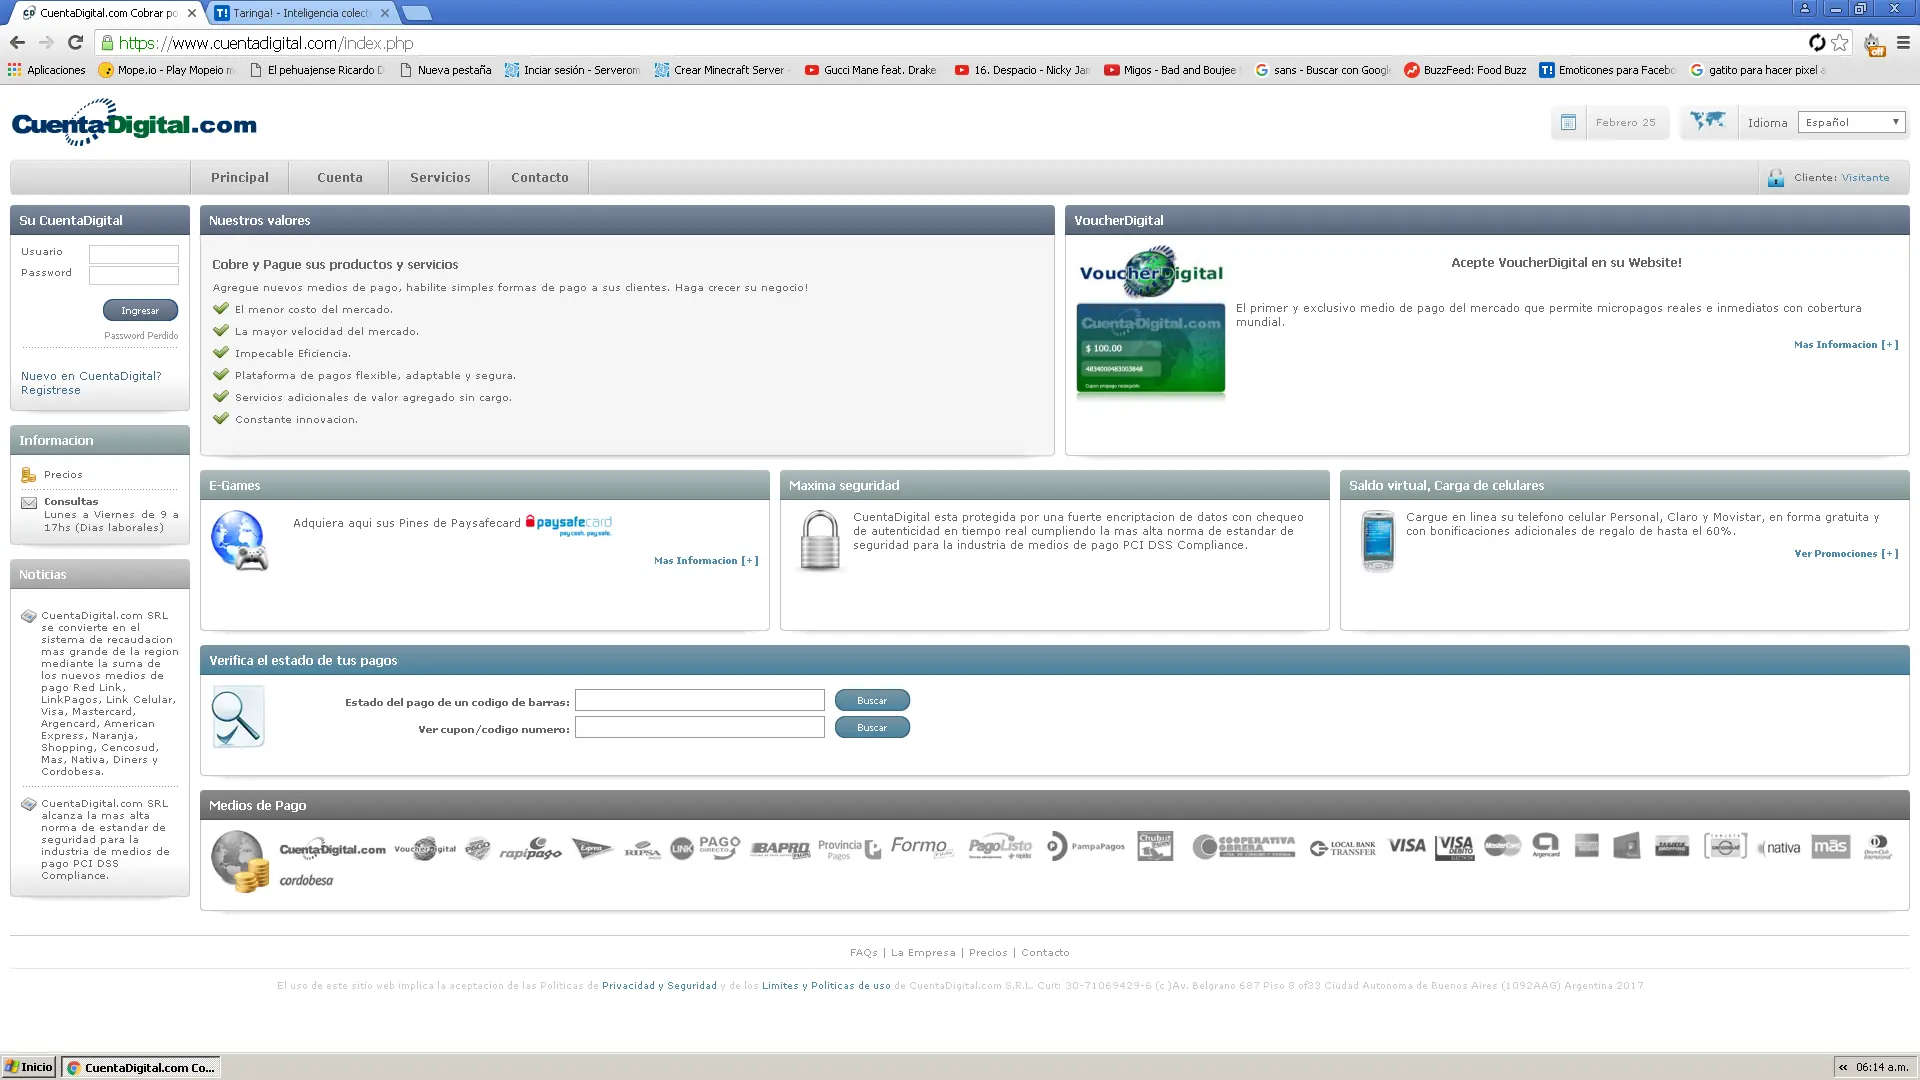
Task: Click Buscar next to the codigo de barras field
Action: click(872, 700)
